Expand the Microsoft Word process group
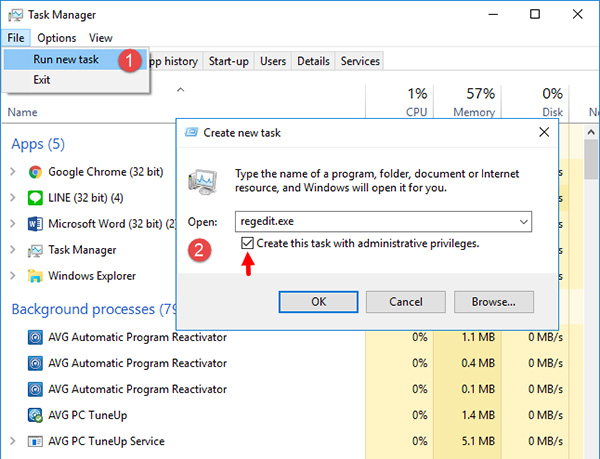Screen dimensions: 600x459 coord(13,223)
